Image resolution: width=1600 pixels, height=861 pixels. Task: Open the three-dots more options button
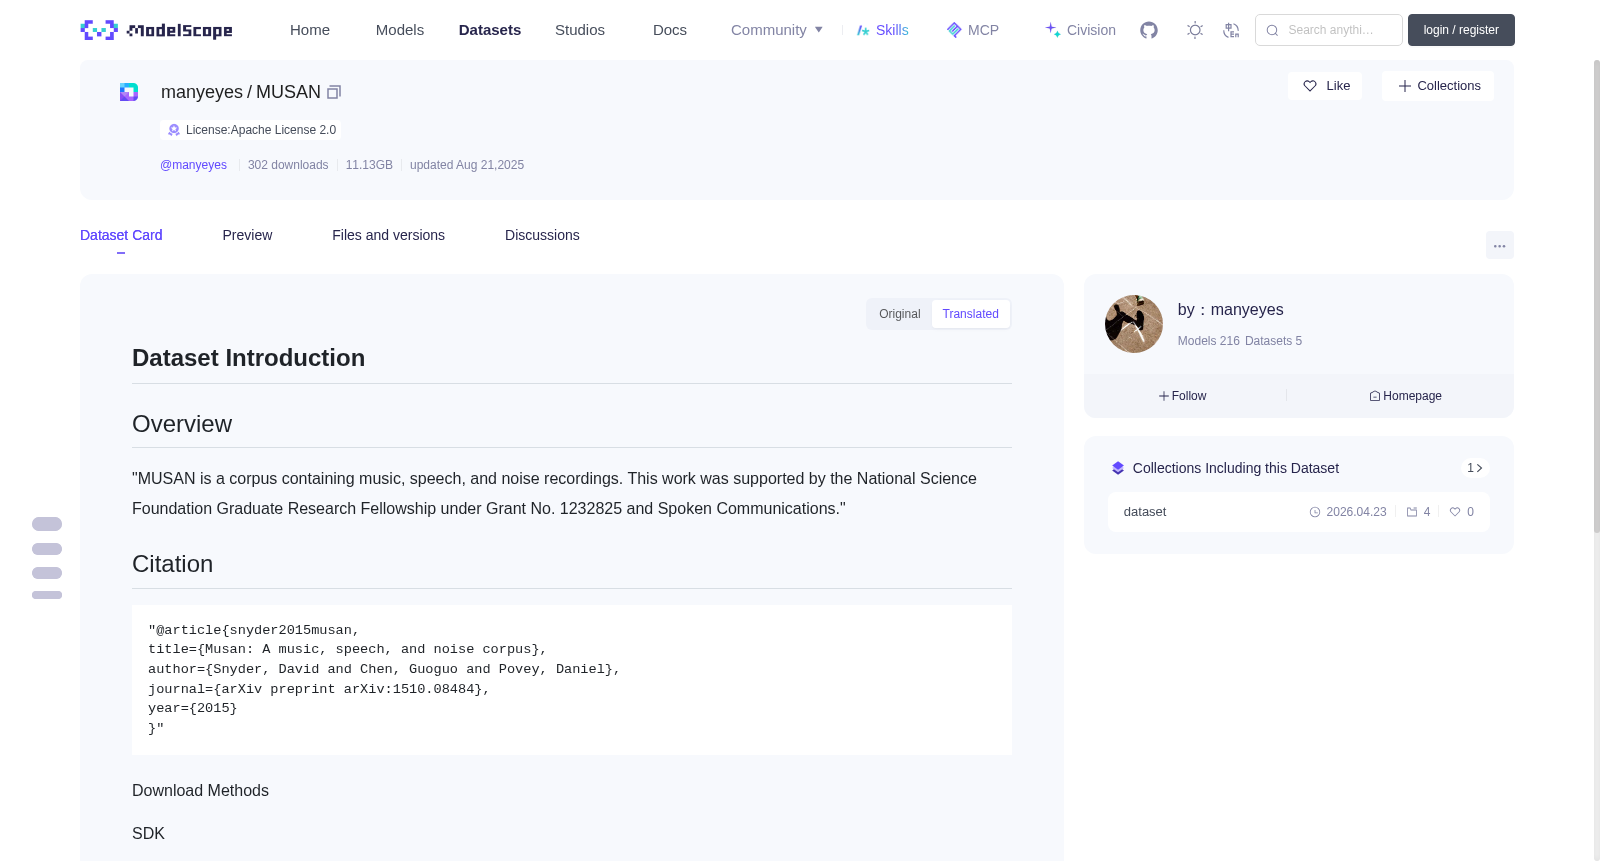1500,245
